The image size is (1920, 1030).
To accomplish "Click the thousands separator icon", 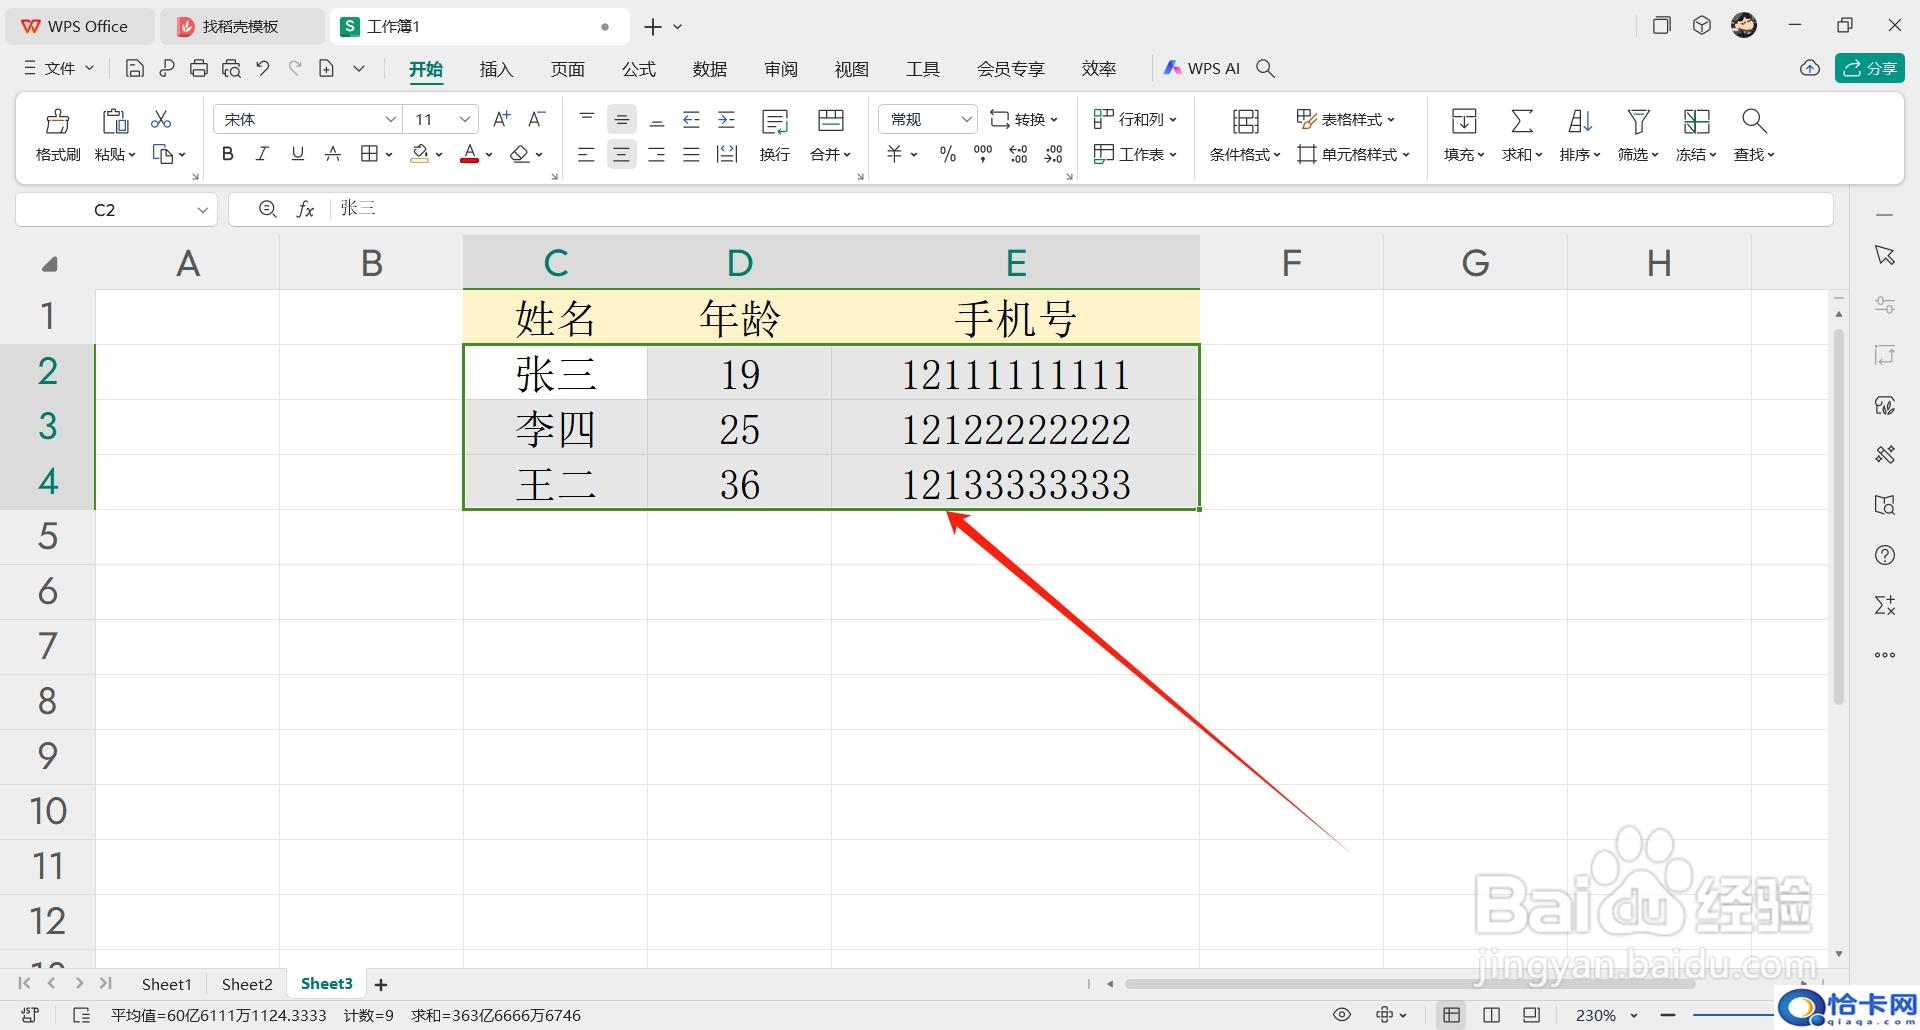I will coord(983,154).
